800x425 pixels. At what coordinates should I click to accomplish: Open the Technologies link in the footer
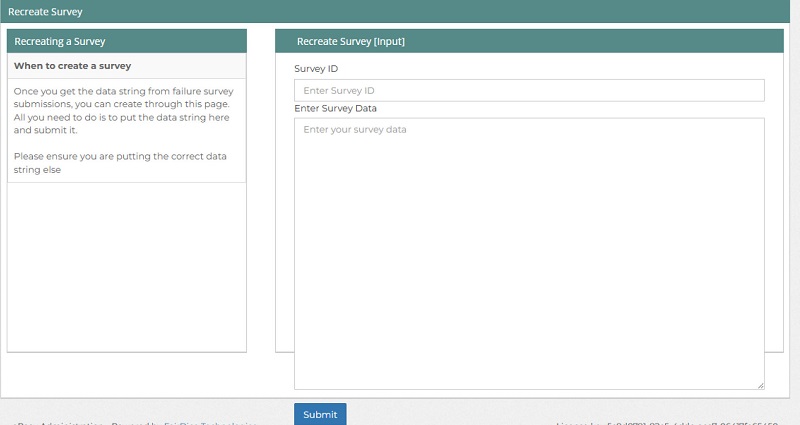(x=228, y=423)
